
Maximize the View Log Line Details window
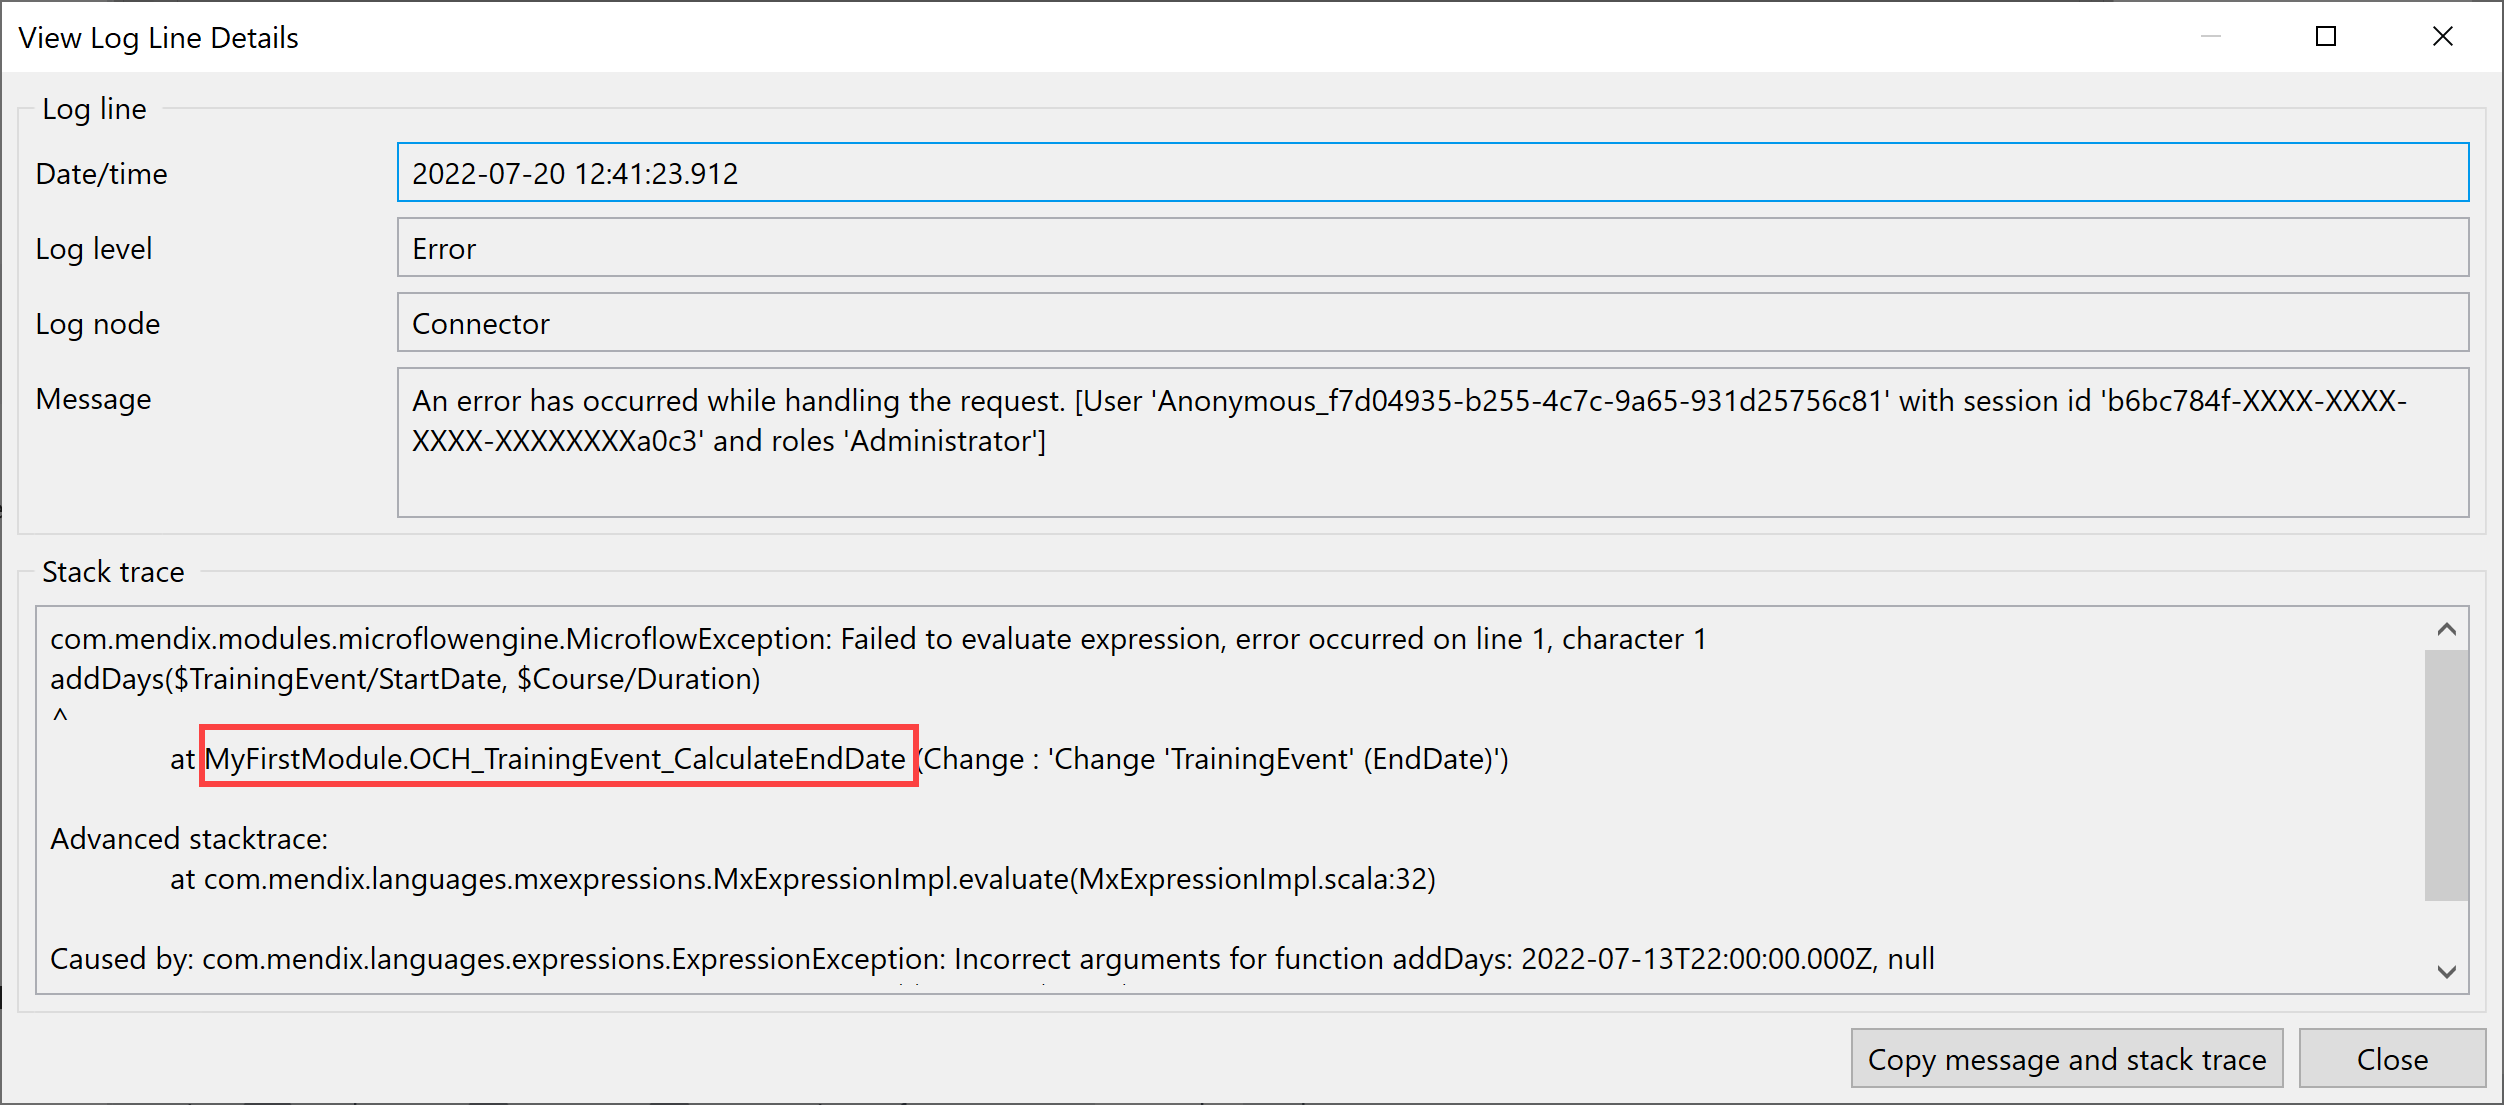2326,37
